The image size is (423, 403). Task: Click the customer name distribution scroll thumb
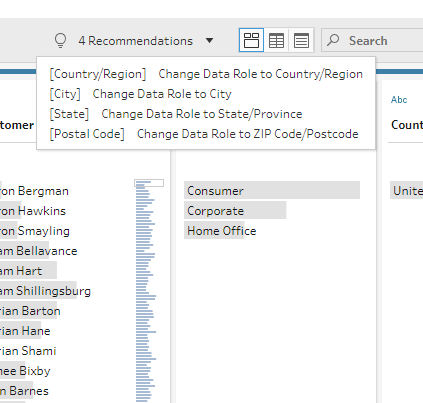pos(149,183)
